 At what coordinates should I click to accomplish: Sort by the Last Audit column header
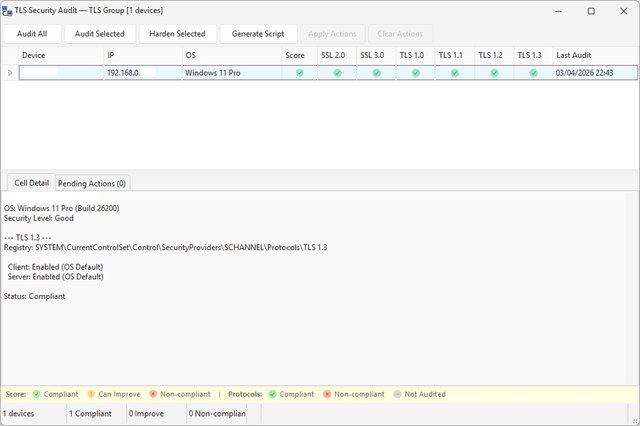coord(595,55)
